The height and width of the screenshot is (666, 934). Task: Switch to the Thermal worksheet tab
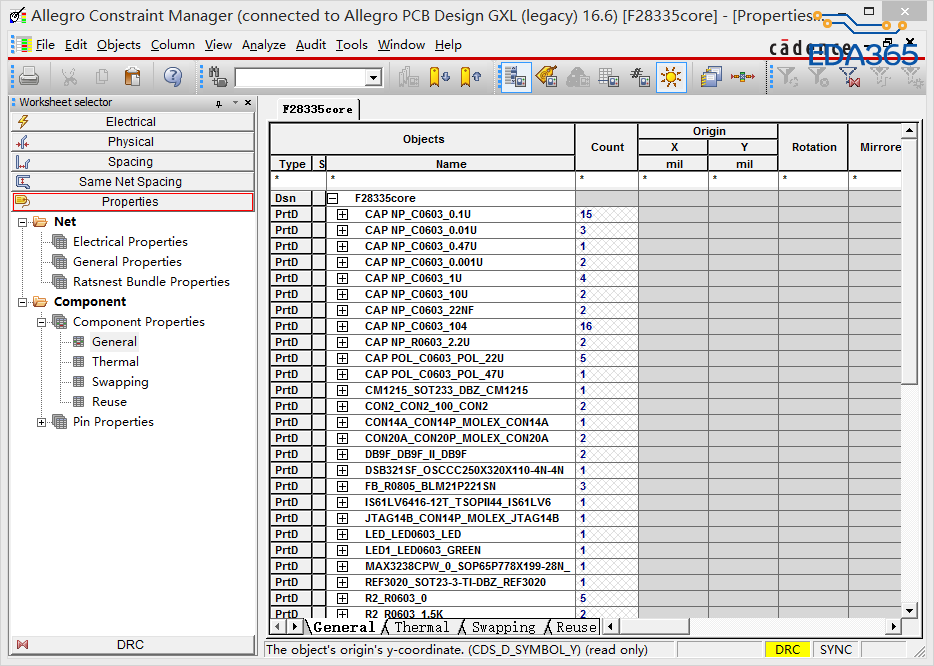(421, 627)
